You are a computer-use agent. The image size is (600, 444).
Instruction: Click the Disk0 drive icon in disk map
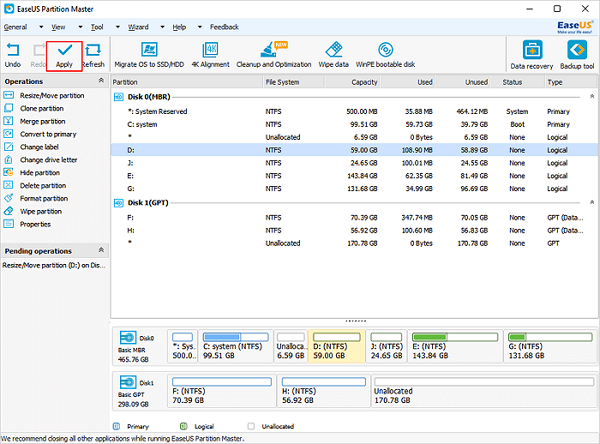[128, 338]
